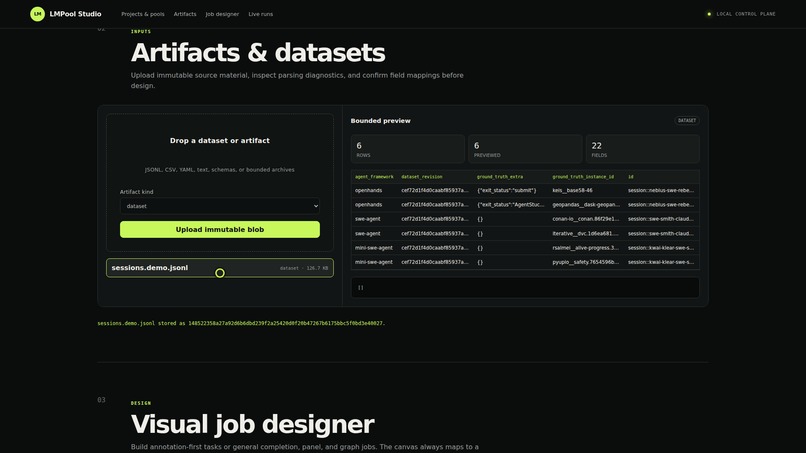
Task: Open the Artifact kind dropdown
Action: pos(219,206)
